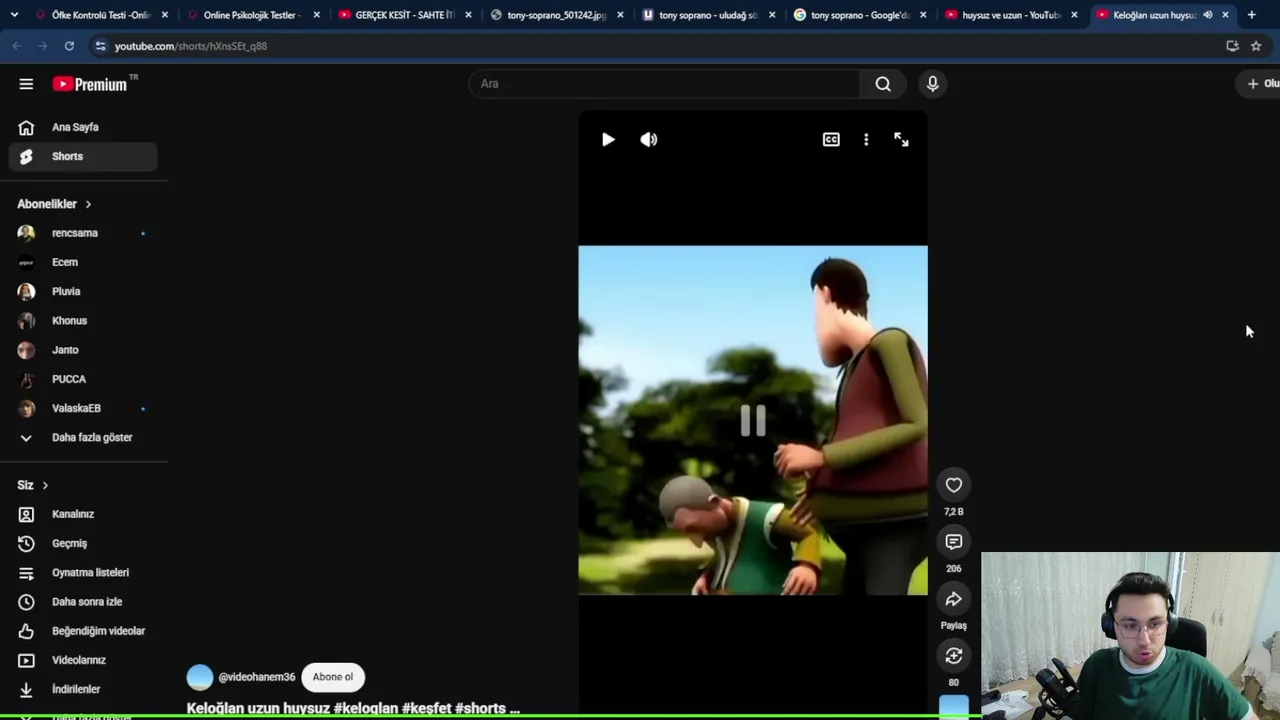View site information icon in address bar
Viewport: 1280px width, 720px height.
pyautogui.click(x=100, y=46)
